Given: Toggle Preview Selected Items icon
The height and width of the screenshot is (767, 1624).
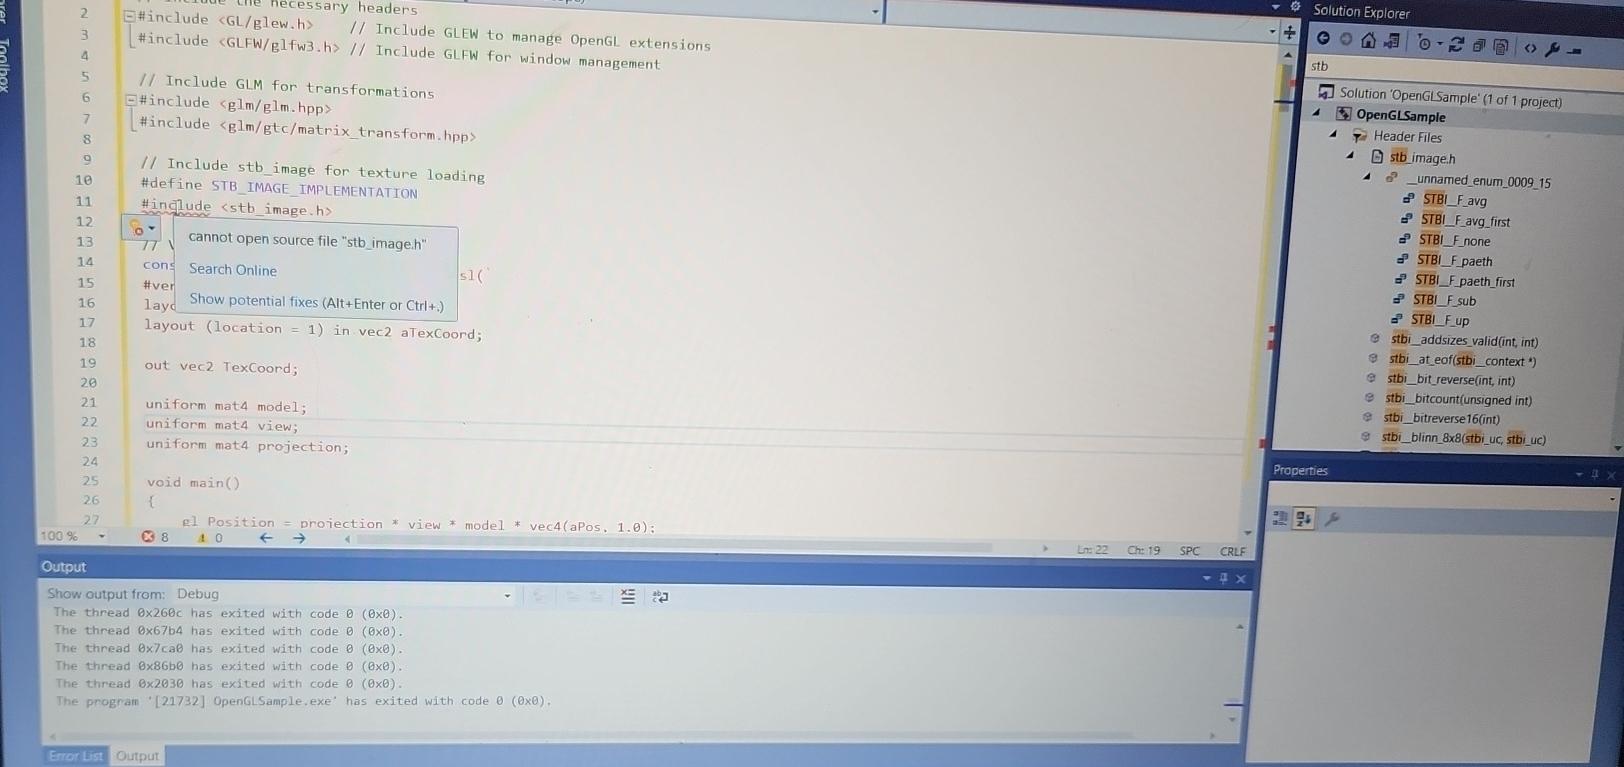Looking at the screenshot, I should 1575,50.
